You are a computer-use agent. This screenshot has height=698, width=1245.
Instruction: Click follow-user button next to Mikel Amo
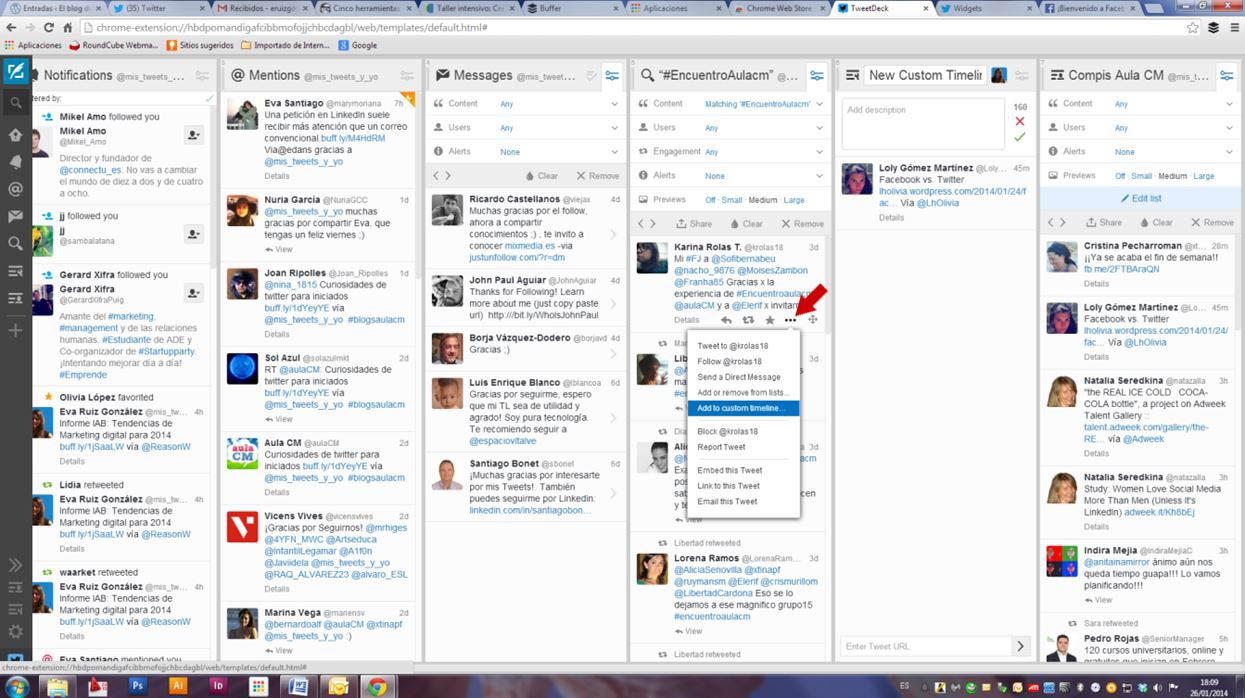click(x=193, y=135)
